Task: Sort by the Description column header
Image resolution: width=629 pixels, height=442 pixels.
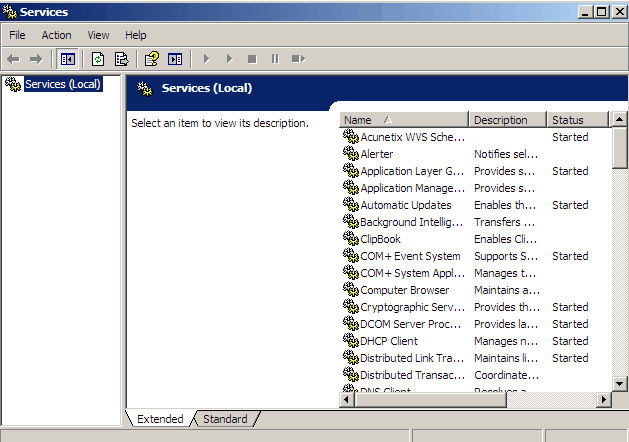Action: (507, 120)
